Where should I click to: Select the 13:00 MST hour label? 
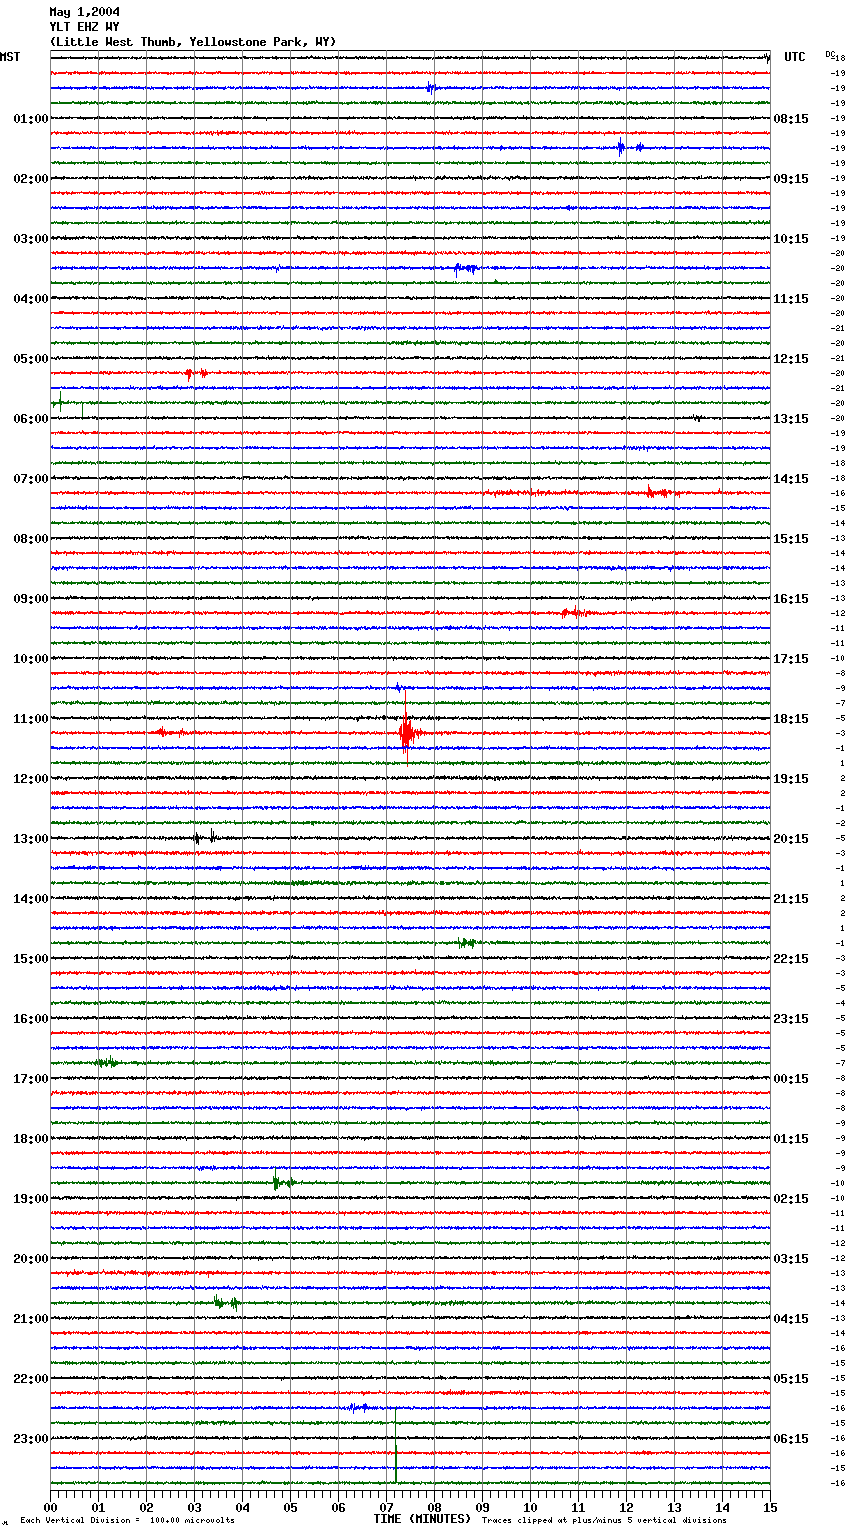tap(30, 839)
